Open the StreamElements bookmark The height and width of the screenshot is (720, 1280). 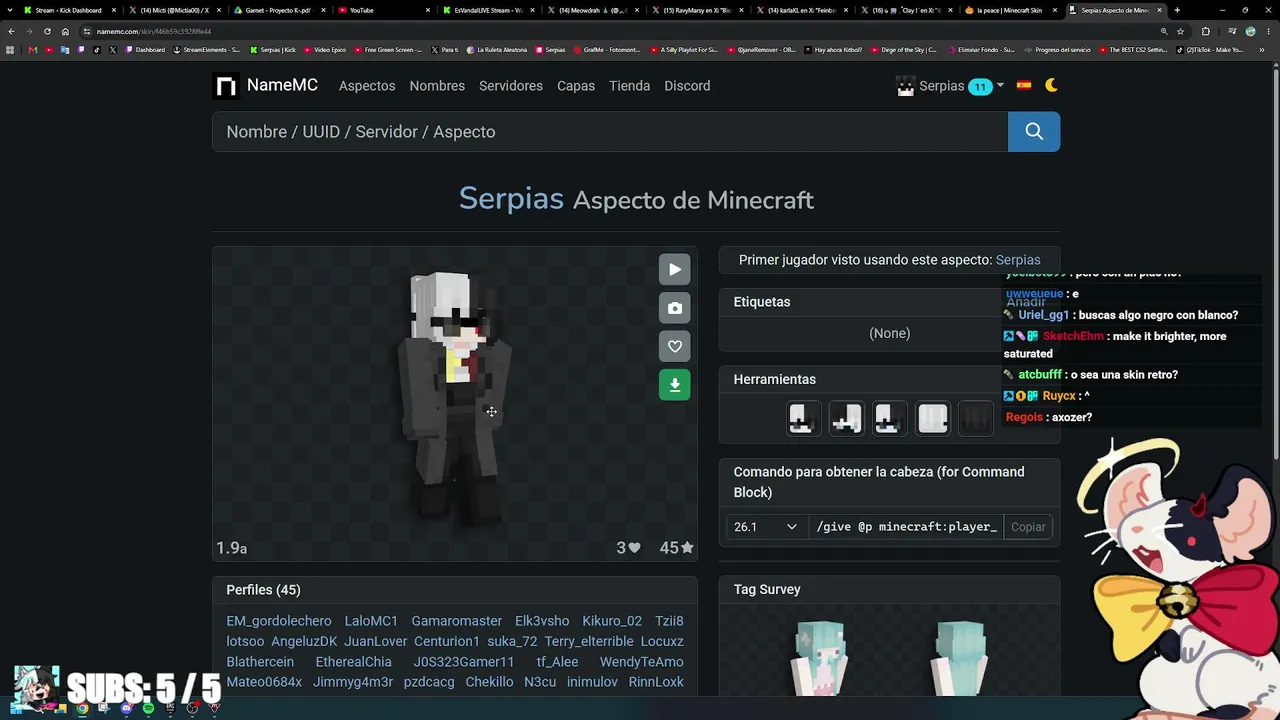pyautogui.click(x=207, y=50)
